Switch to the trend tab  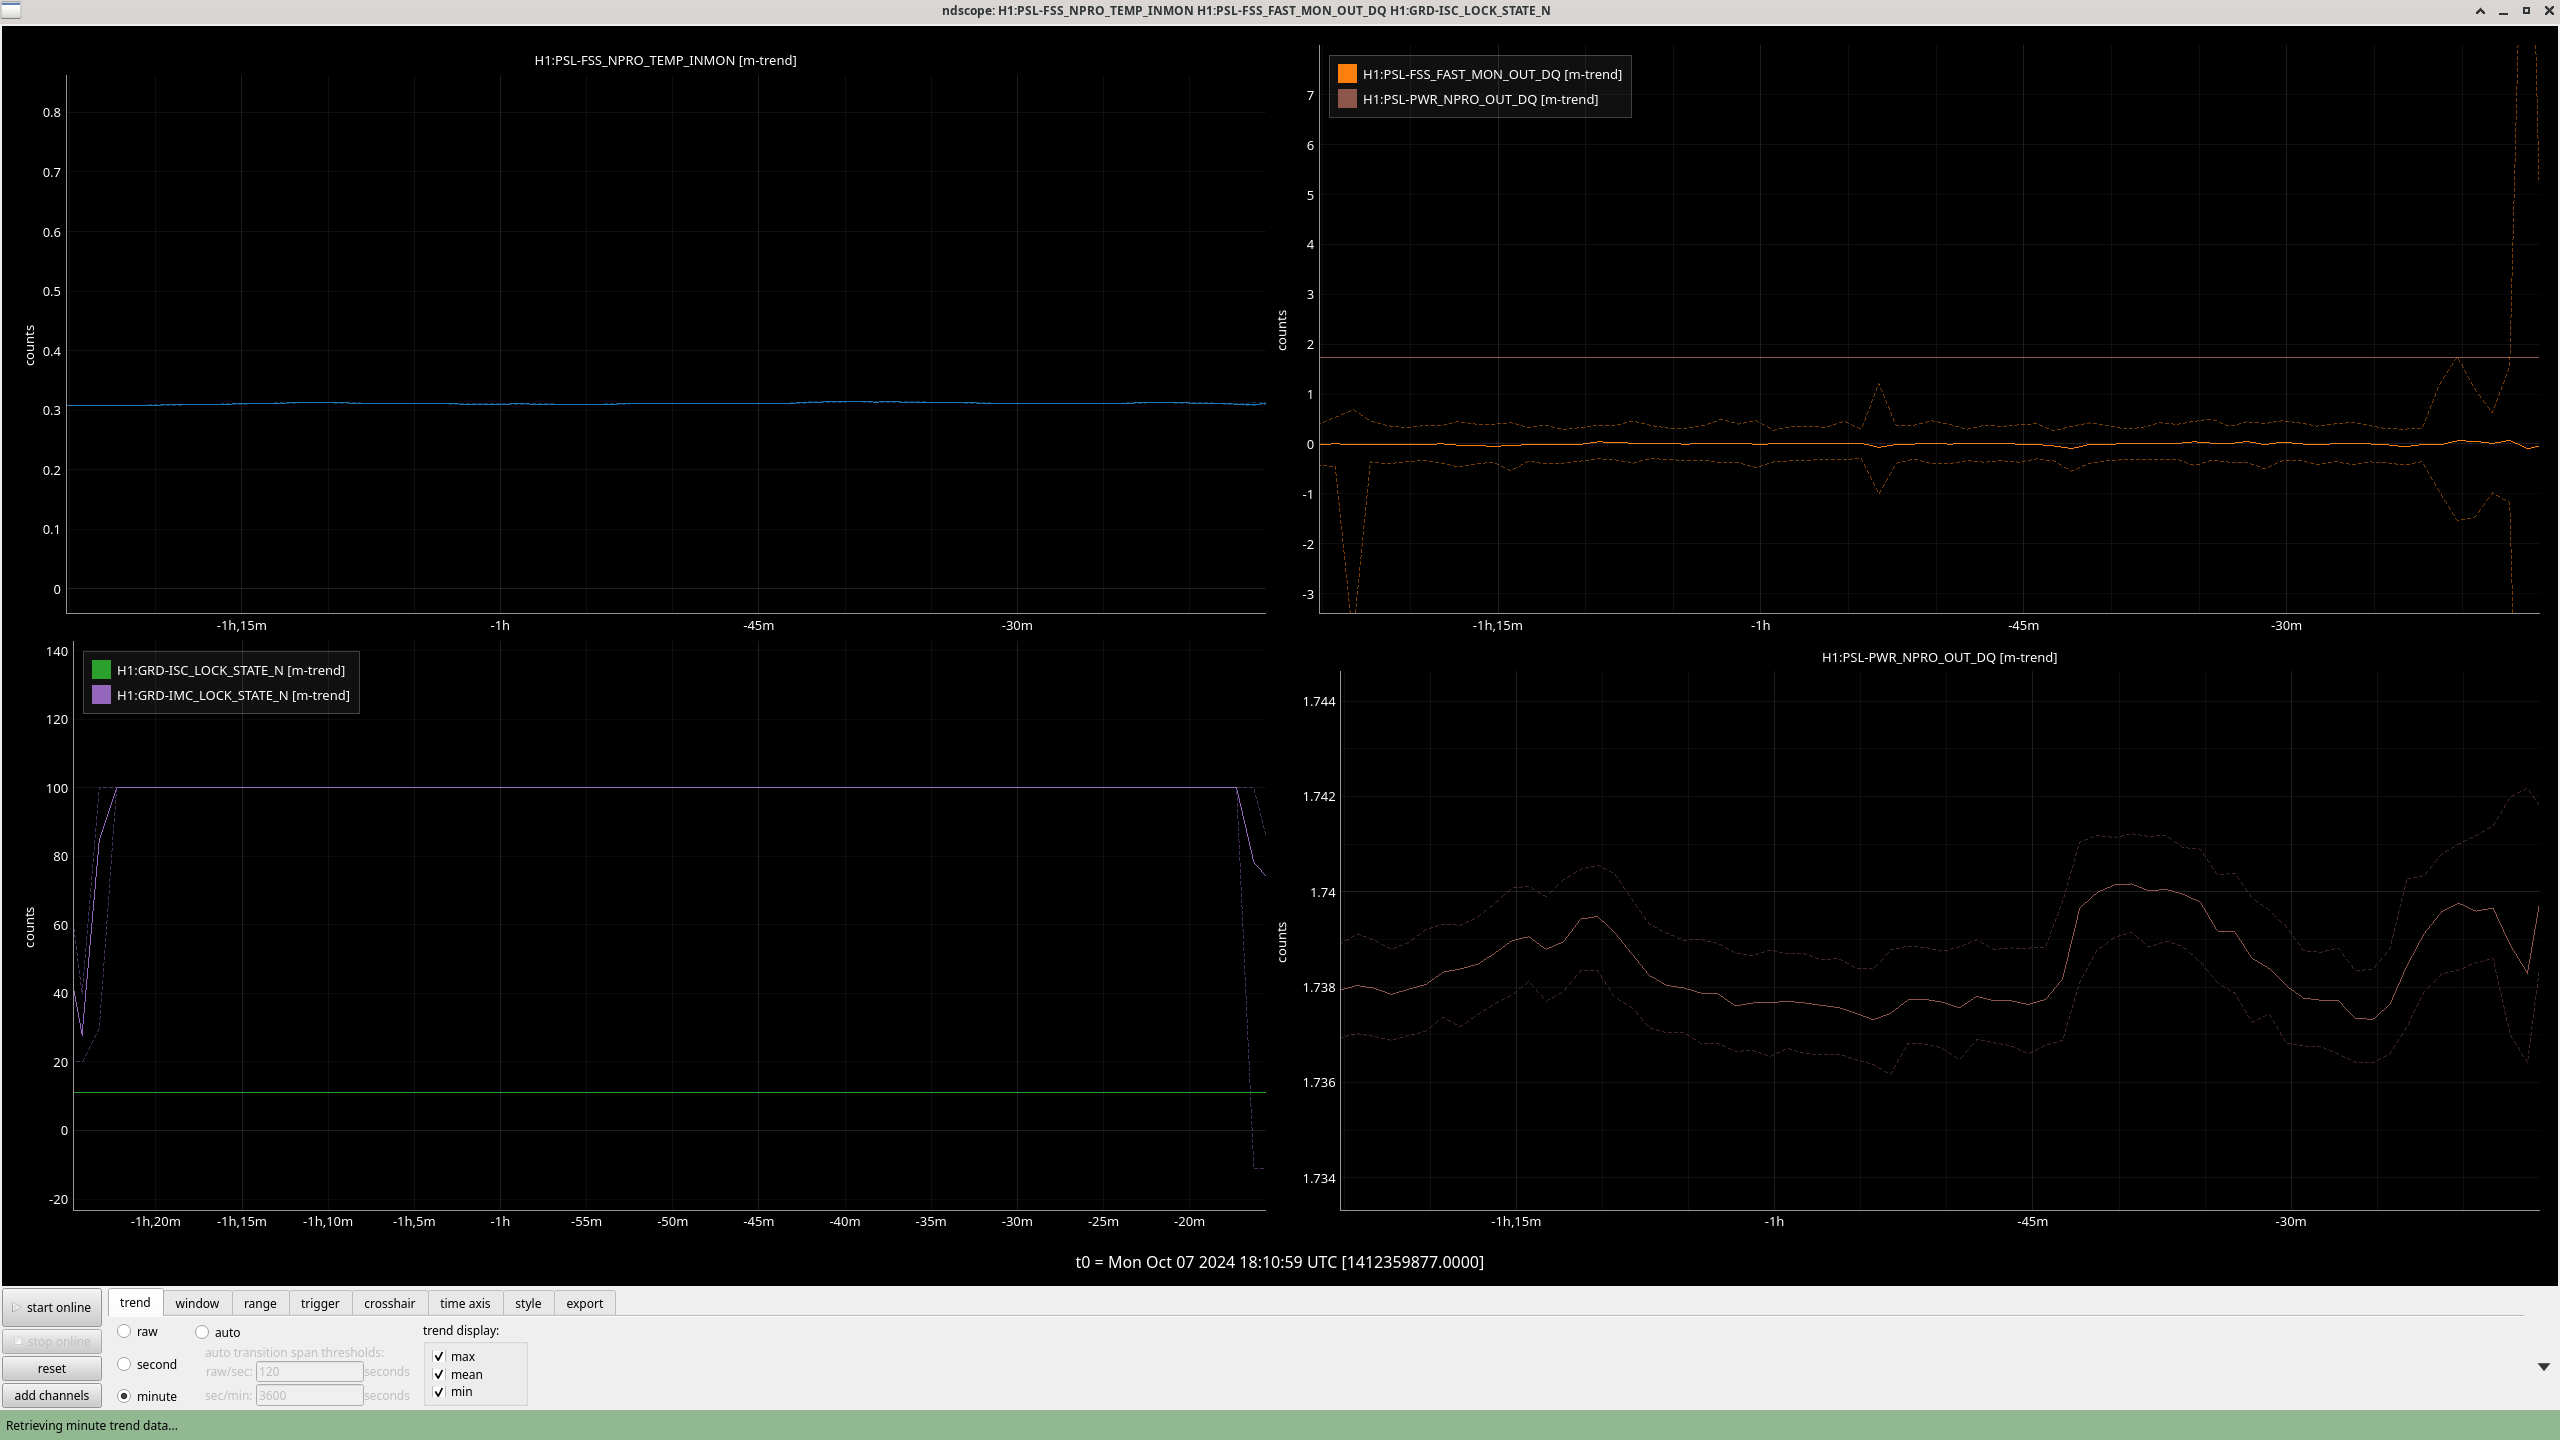pyautogui.click(x=135, y=1303)
